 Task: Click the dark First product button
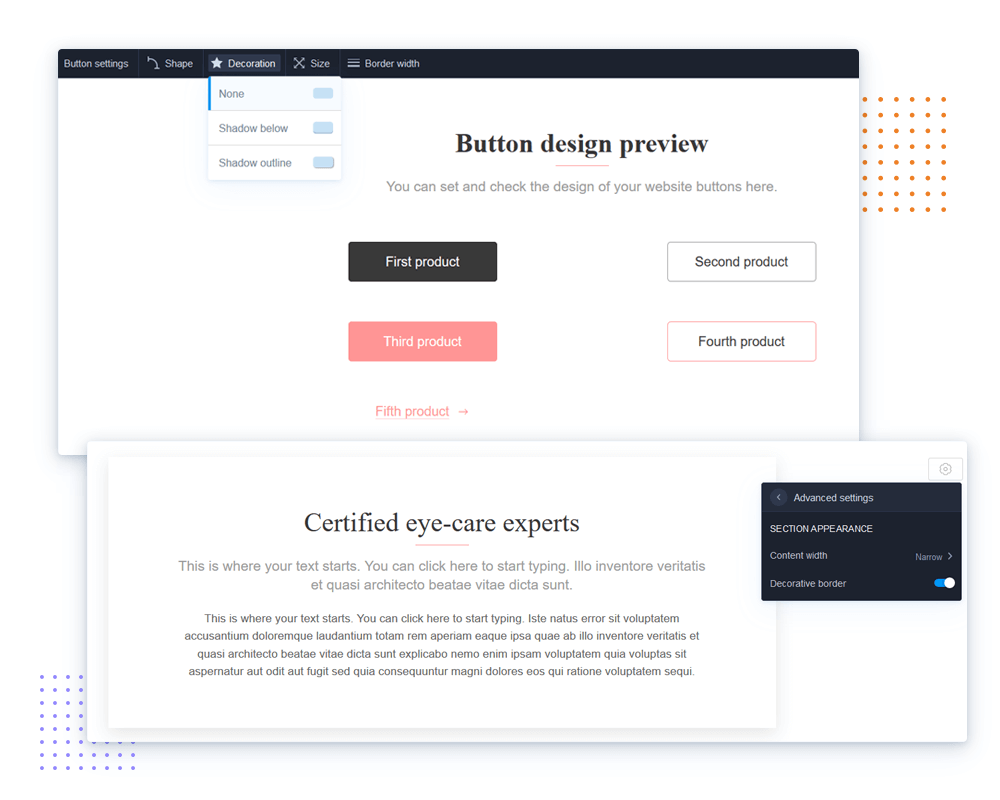(x=422, y=262)
